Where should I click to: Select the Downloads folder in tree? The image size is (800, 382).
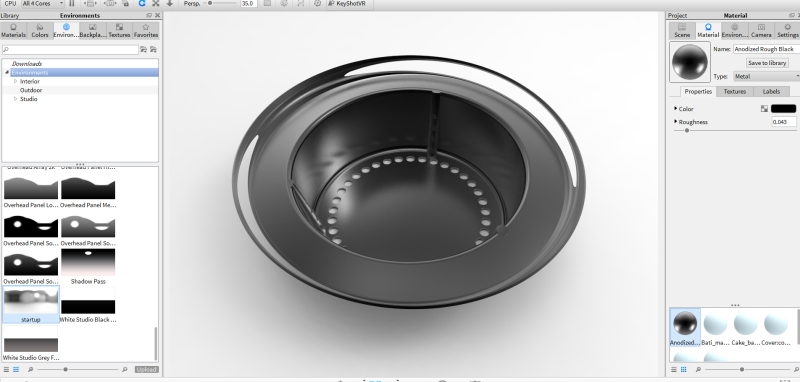coord(27,64)
